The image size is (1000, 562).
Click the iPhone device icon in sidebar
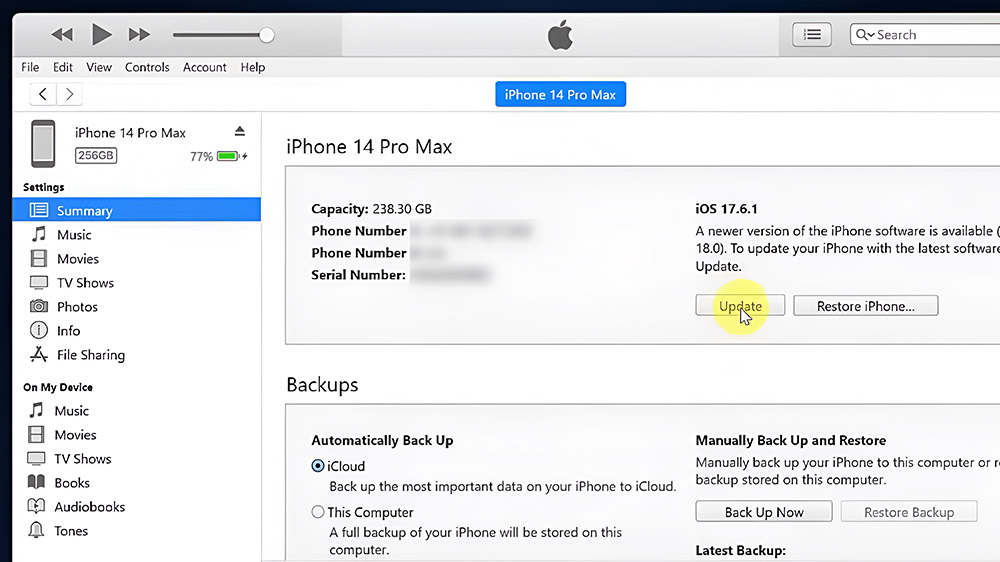click(43, 144)
